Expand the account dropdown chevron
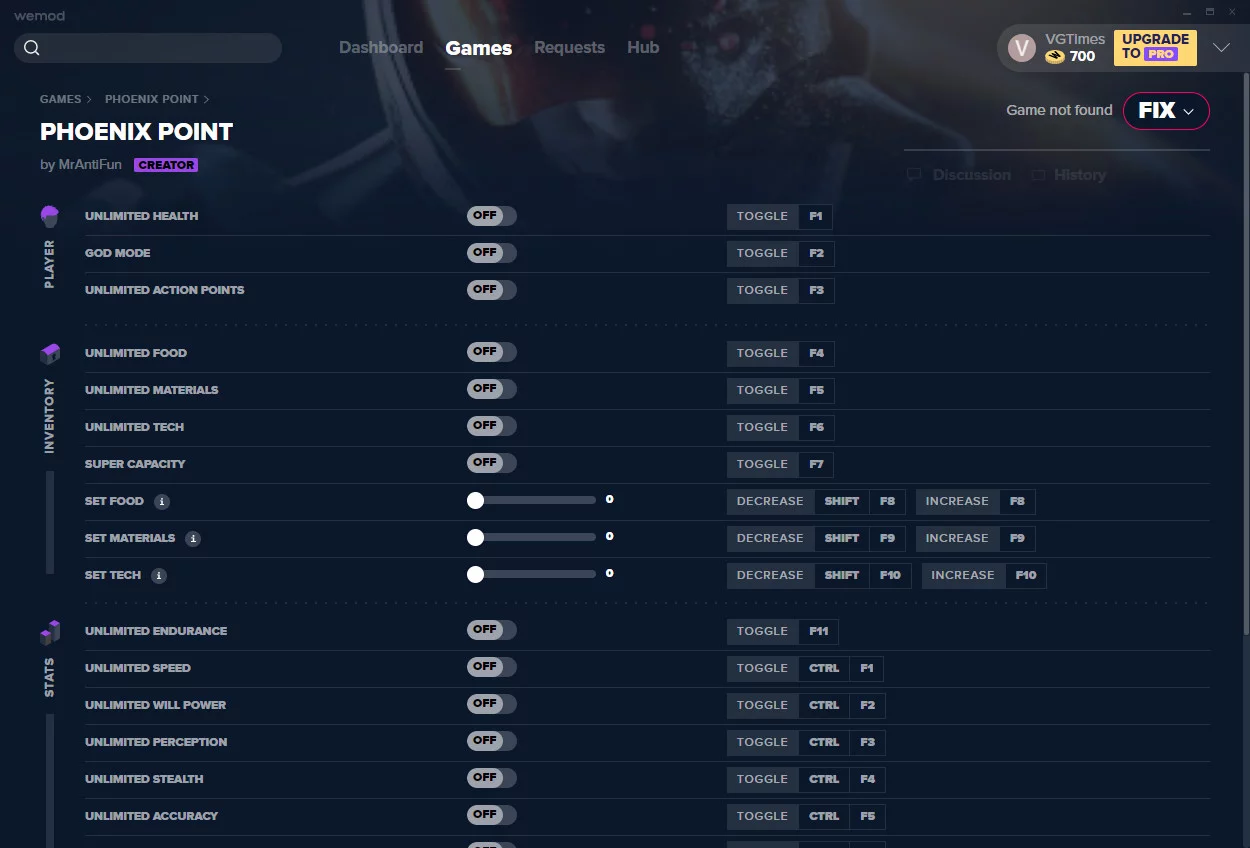 tap(1221, 48)
